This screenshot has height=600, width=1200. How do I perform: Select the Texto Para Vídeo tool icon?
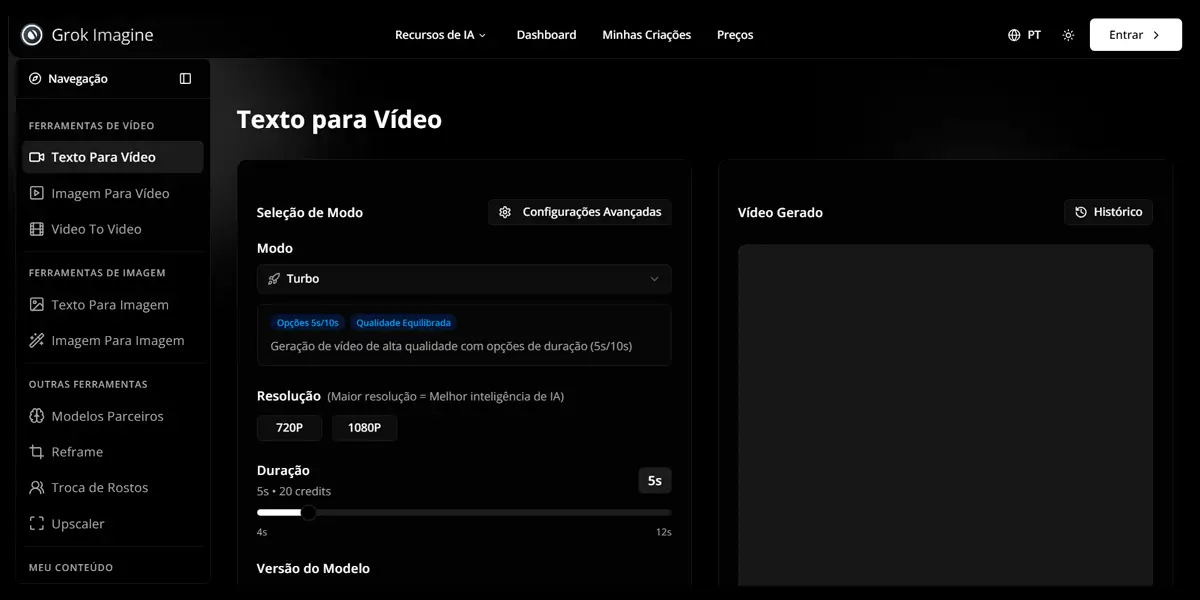pos(35,157)
